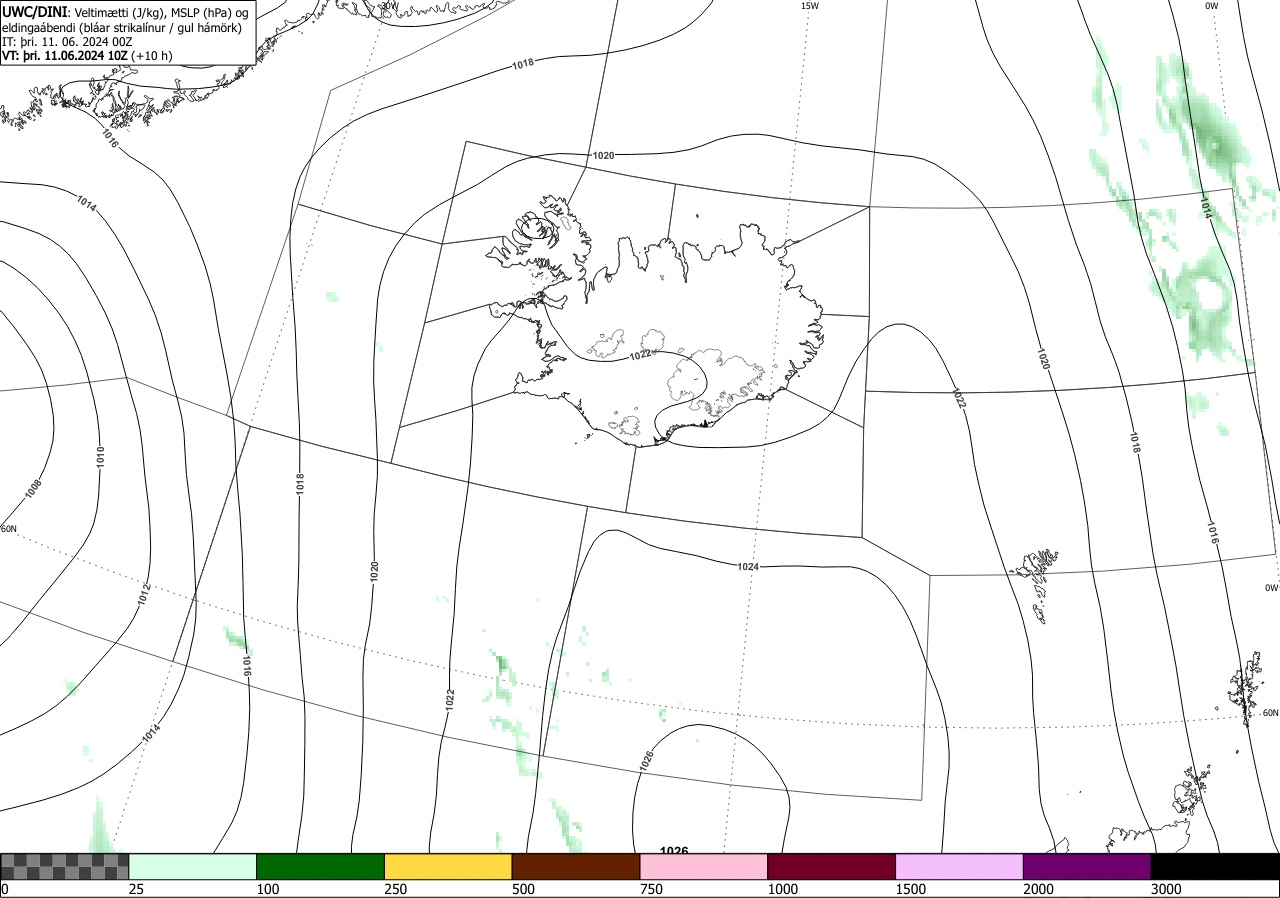Click the "IT: þri. 11. 06. 2024 00Z" line
Image resolution: width=1280 pixels, height=898 pixels.
click(67, 42)
